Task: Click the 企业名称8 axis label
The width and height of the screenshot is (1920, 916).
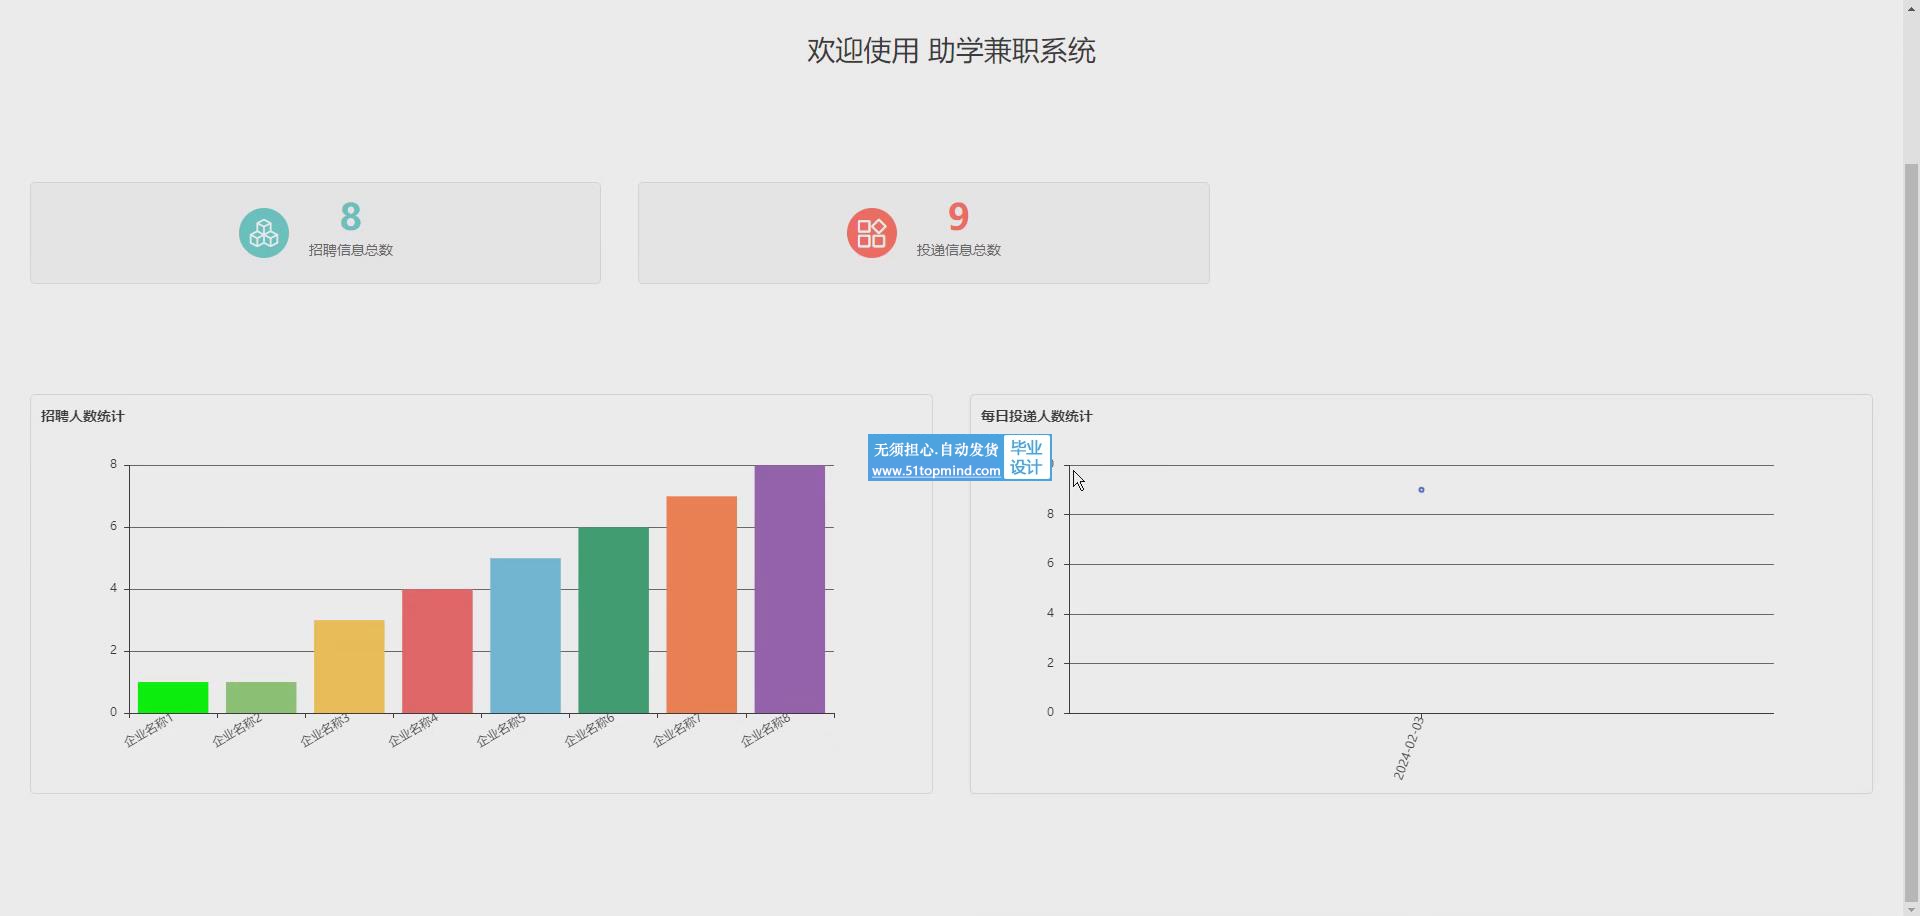Action: 766,731
